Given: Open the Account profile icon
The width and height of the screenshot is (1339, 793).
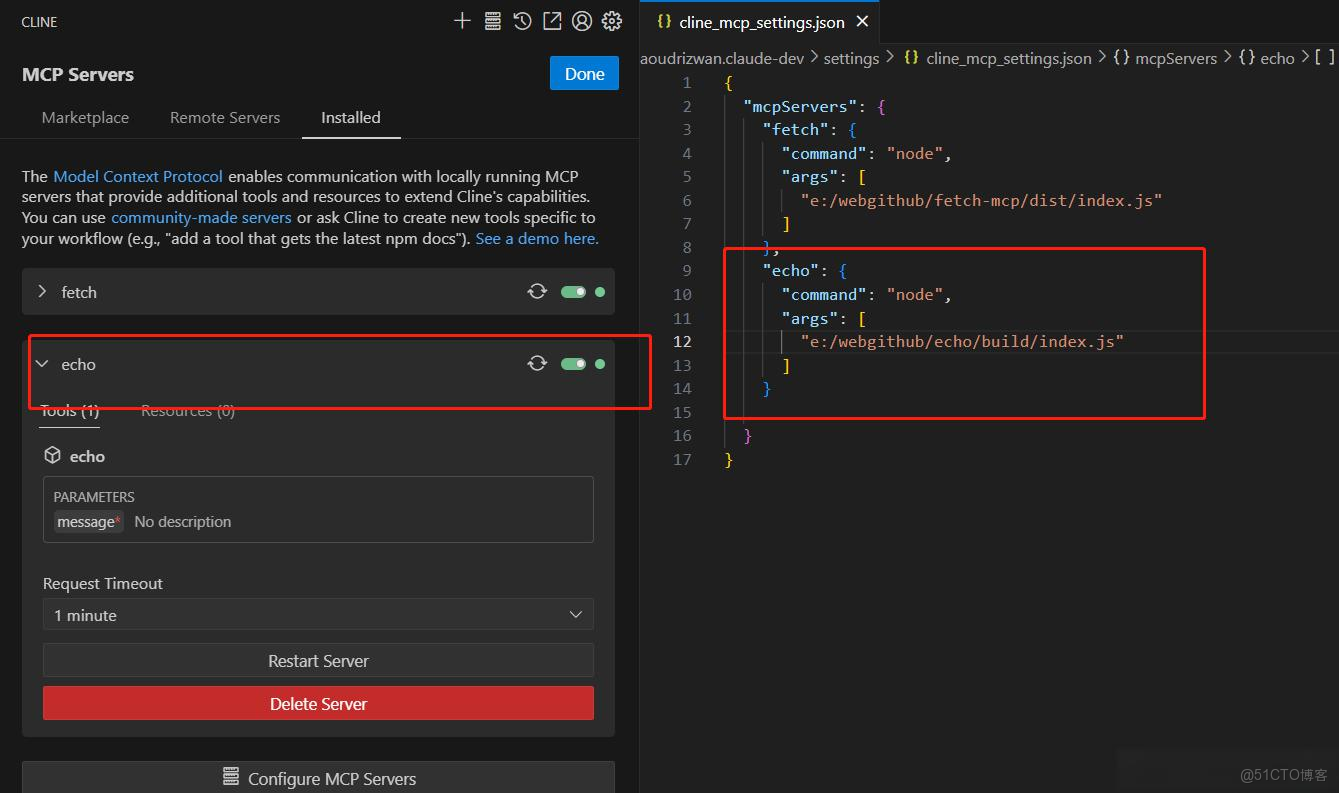Looking at the screenshot, I should [582, 21].
